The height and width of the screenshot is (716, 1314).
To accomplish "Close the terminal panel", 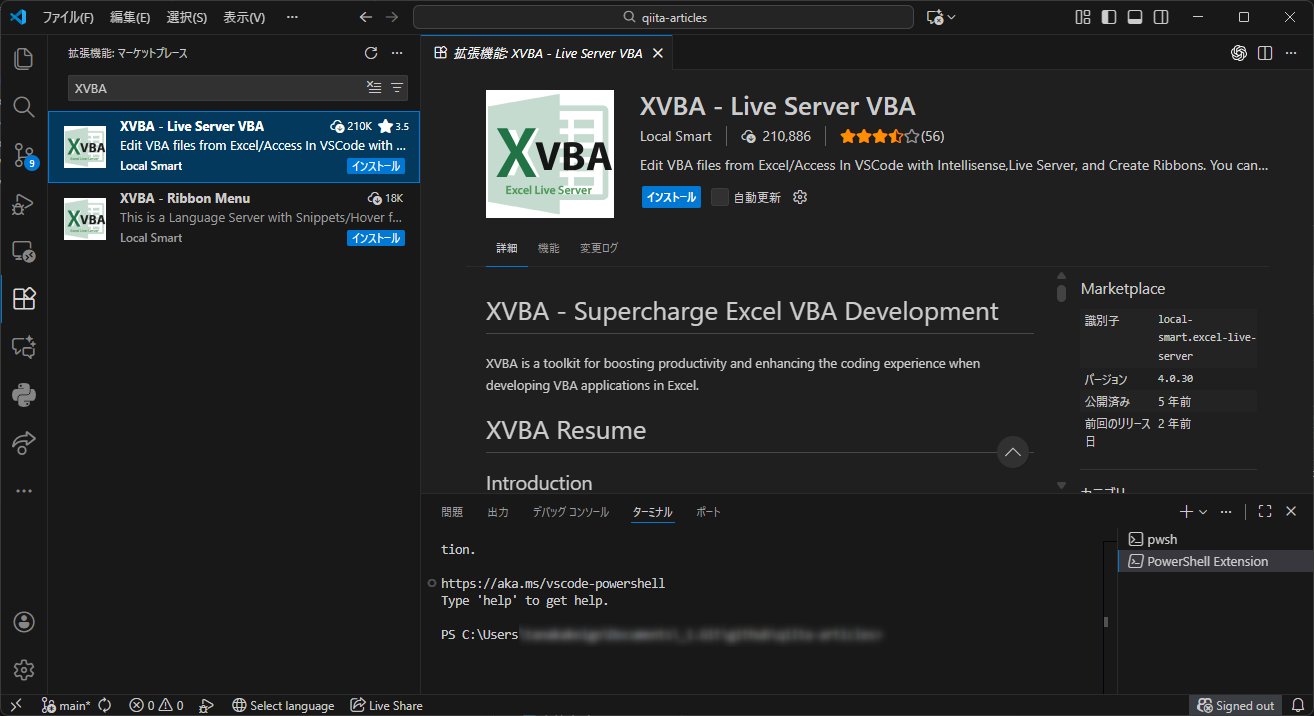I will (x=1291, y=511).
